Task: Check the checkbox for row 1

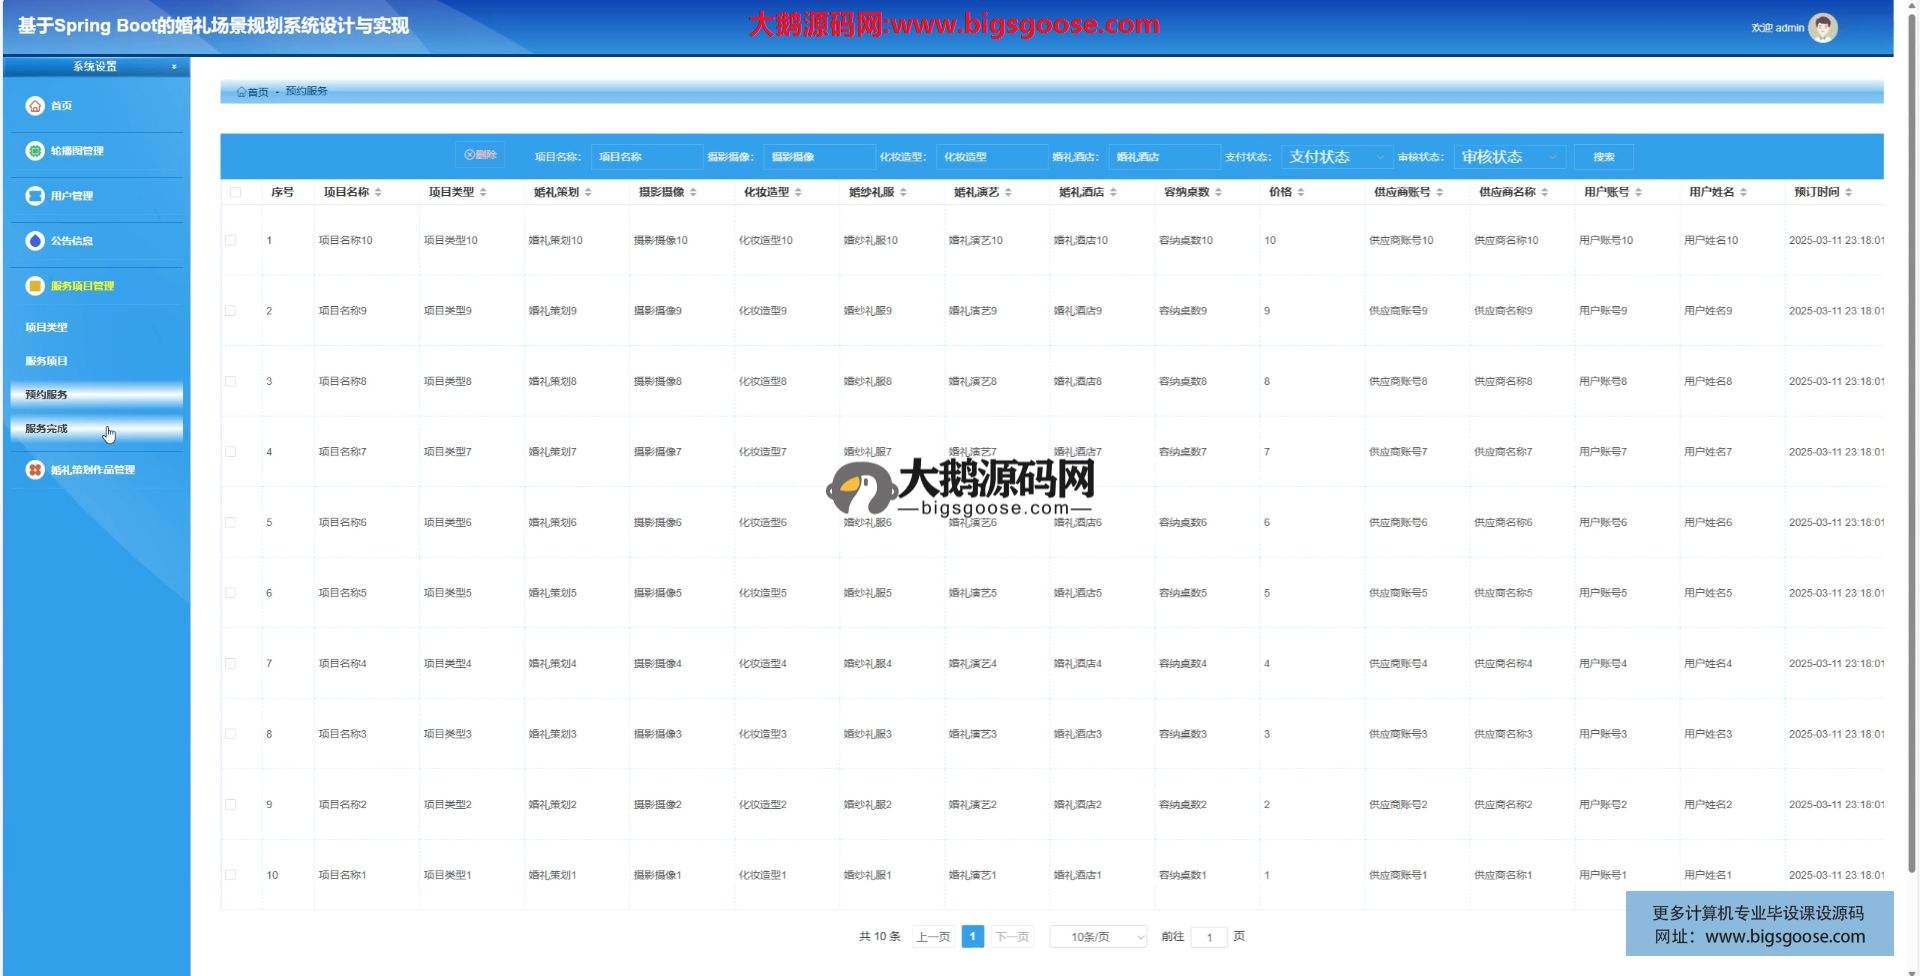Action: 231,241
